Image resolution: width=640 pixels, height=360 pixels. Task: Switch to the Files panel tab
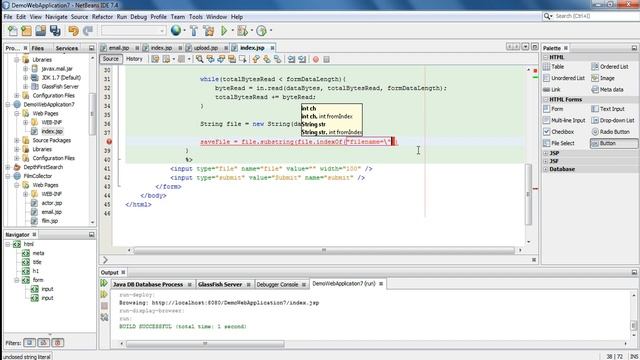click(x=38, y=48)
